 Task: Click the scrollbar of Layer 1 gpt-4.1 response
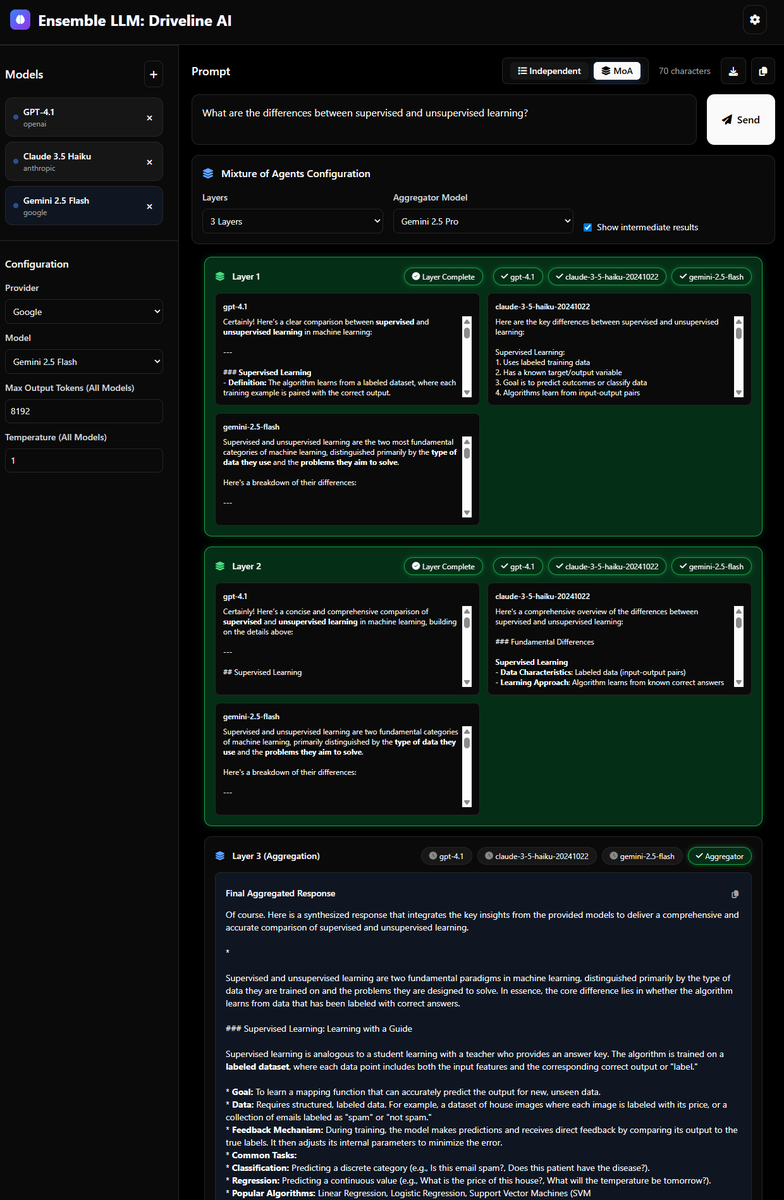pos(466,357)
